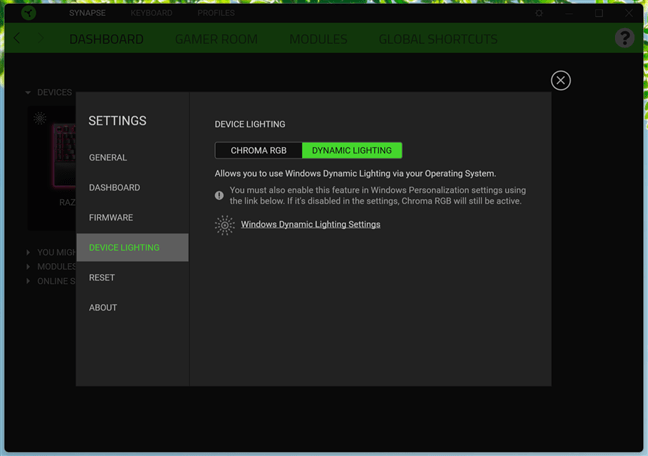Open Windows Dynamic Lighting Settings link
The height and width of the screenshot is (456, 648).
(310, 225)
